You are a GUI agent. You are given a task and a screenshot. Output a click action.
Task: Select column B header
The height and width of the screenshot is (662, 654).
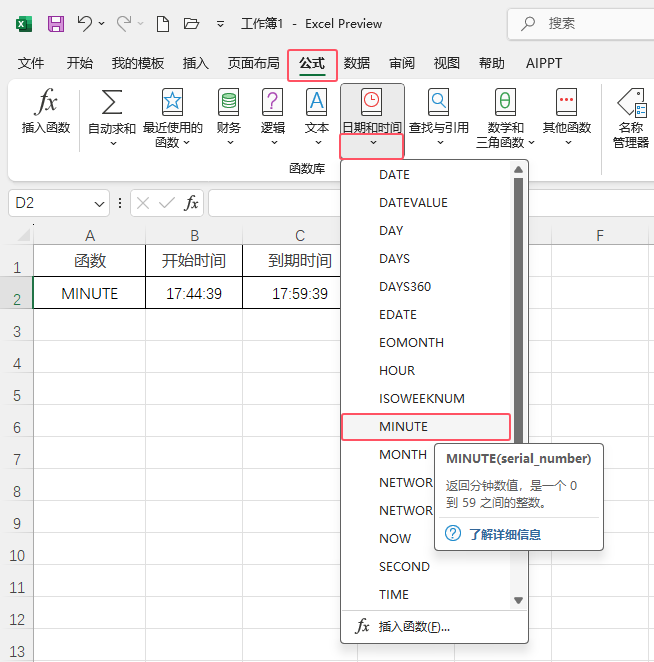194,236
